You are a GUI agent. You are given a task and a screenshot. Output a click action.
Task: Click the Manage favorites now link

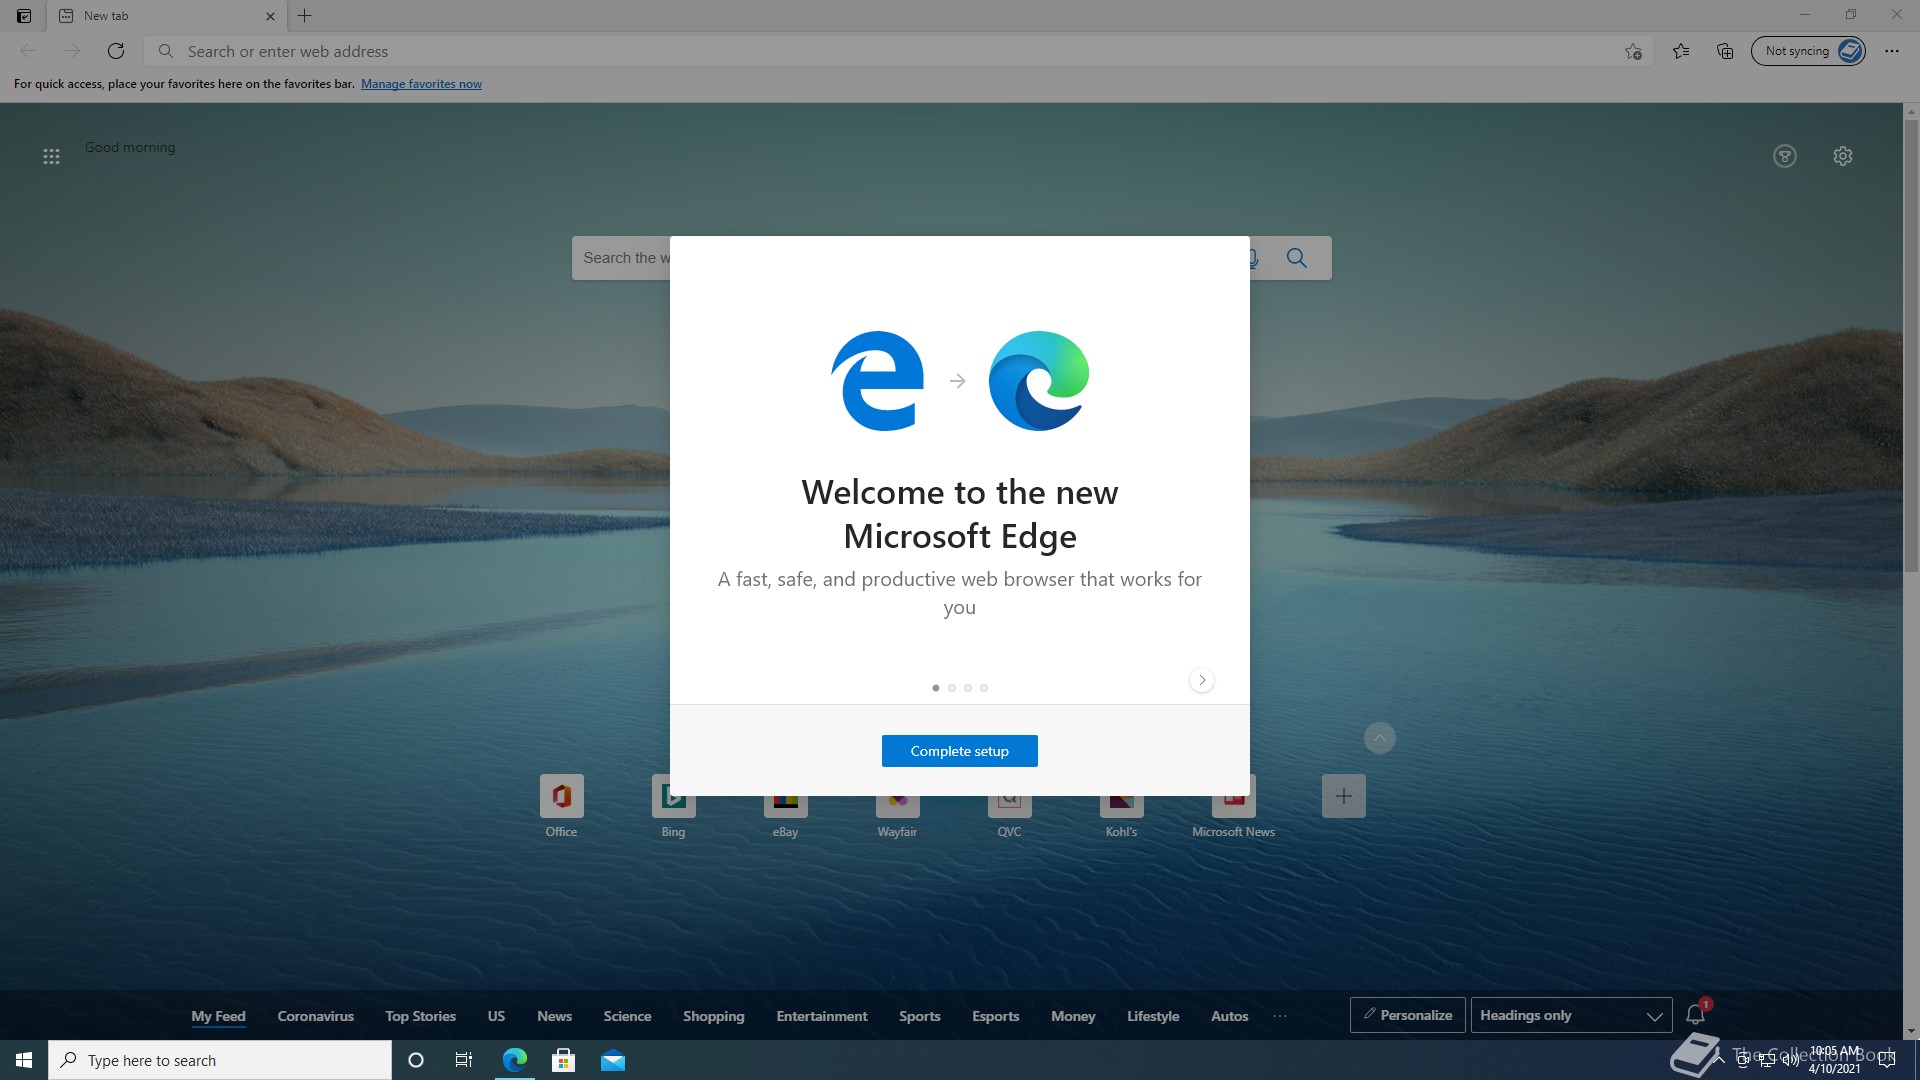coord(421,84)
